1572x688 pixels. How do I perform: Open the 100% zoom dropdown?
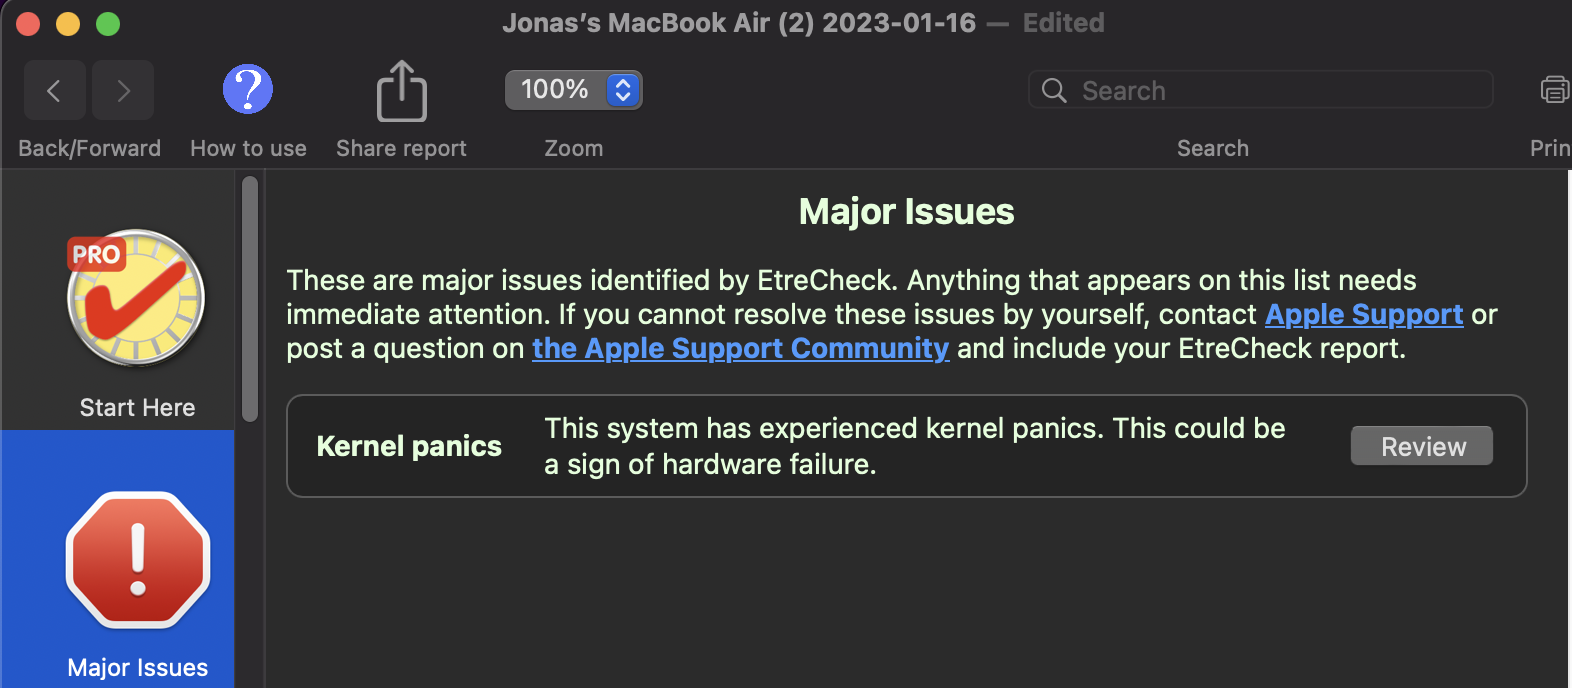coord(555,90)
